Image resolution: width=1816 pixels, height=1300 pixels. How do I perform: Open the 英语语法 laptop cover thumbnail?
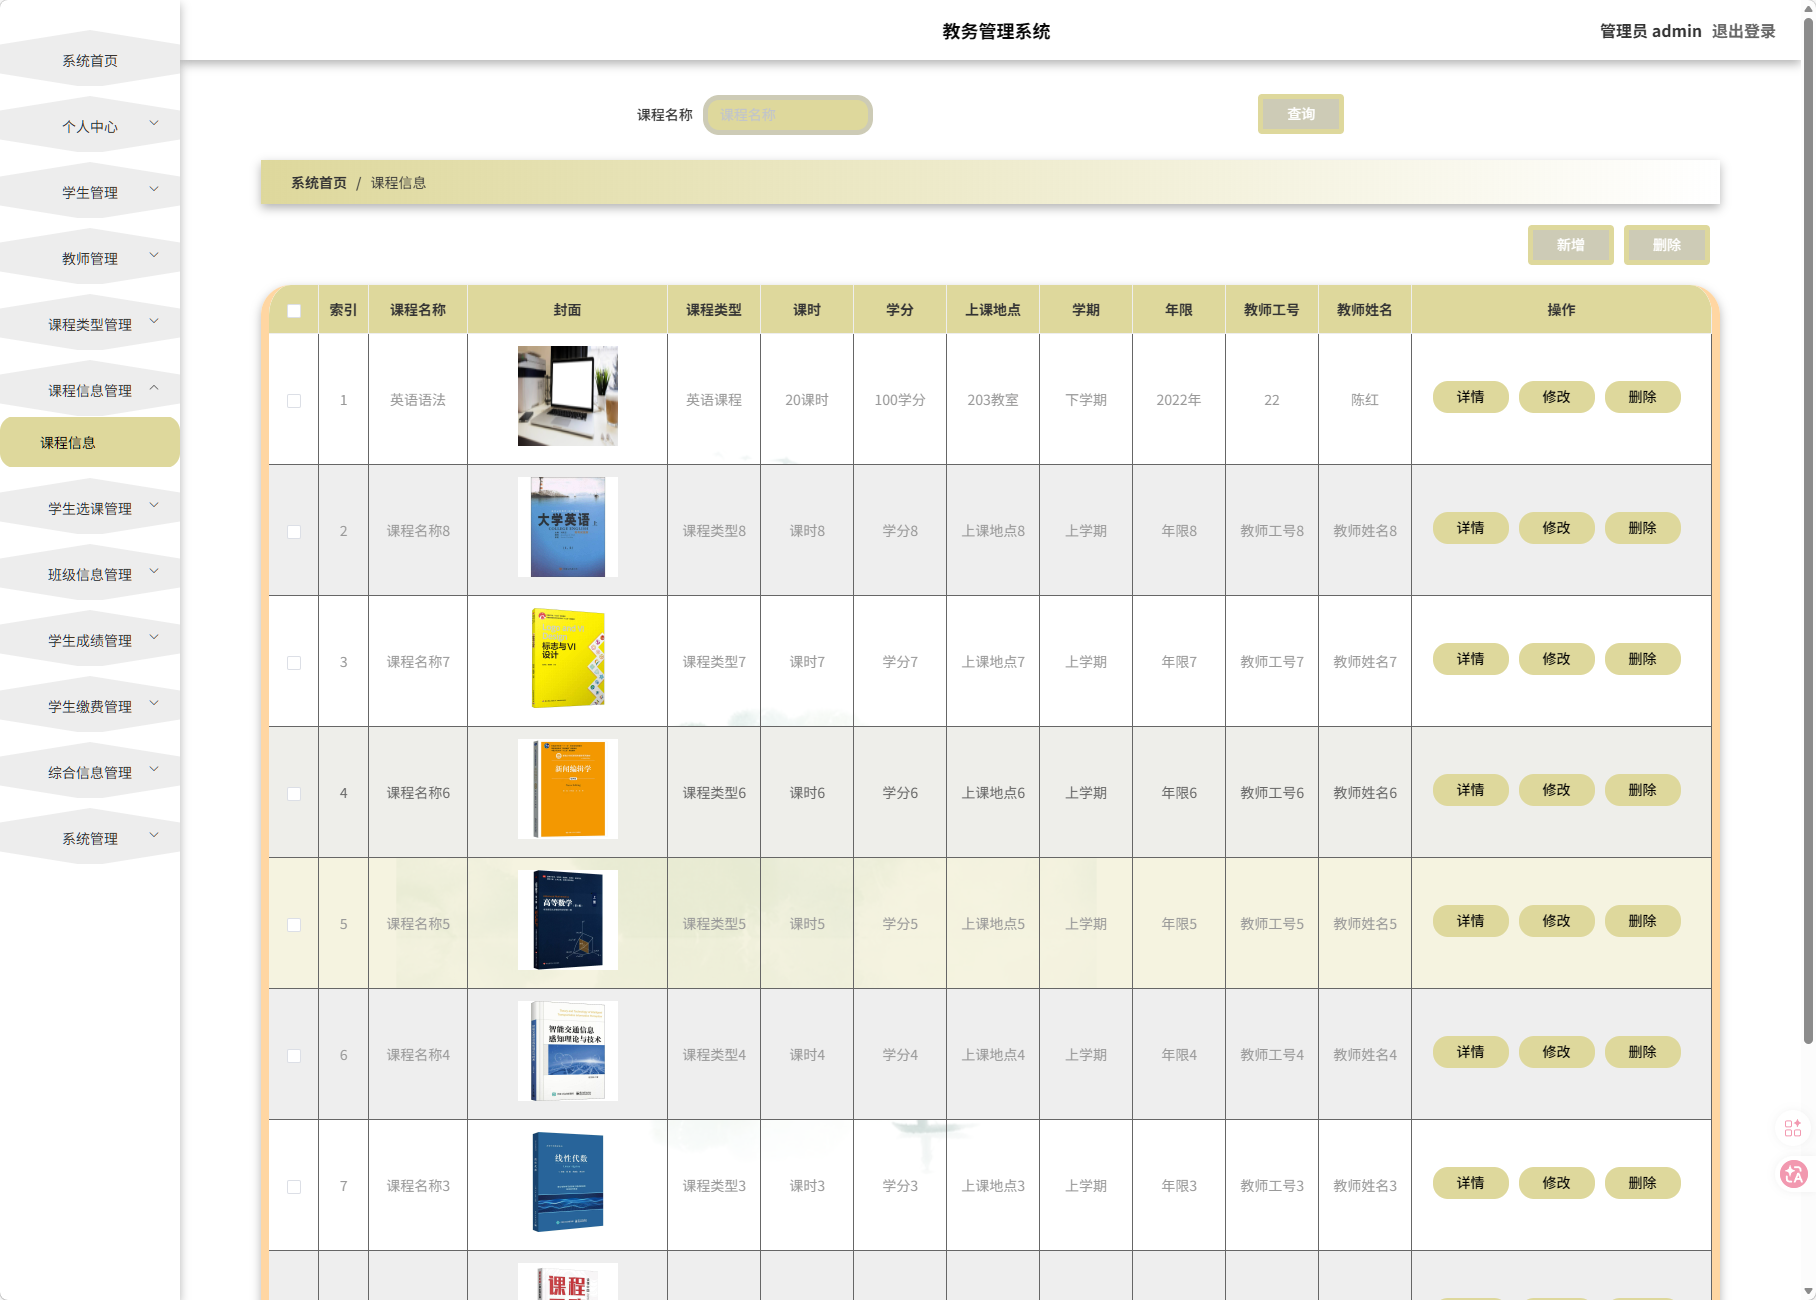(x=568, y=396)
